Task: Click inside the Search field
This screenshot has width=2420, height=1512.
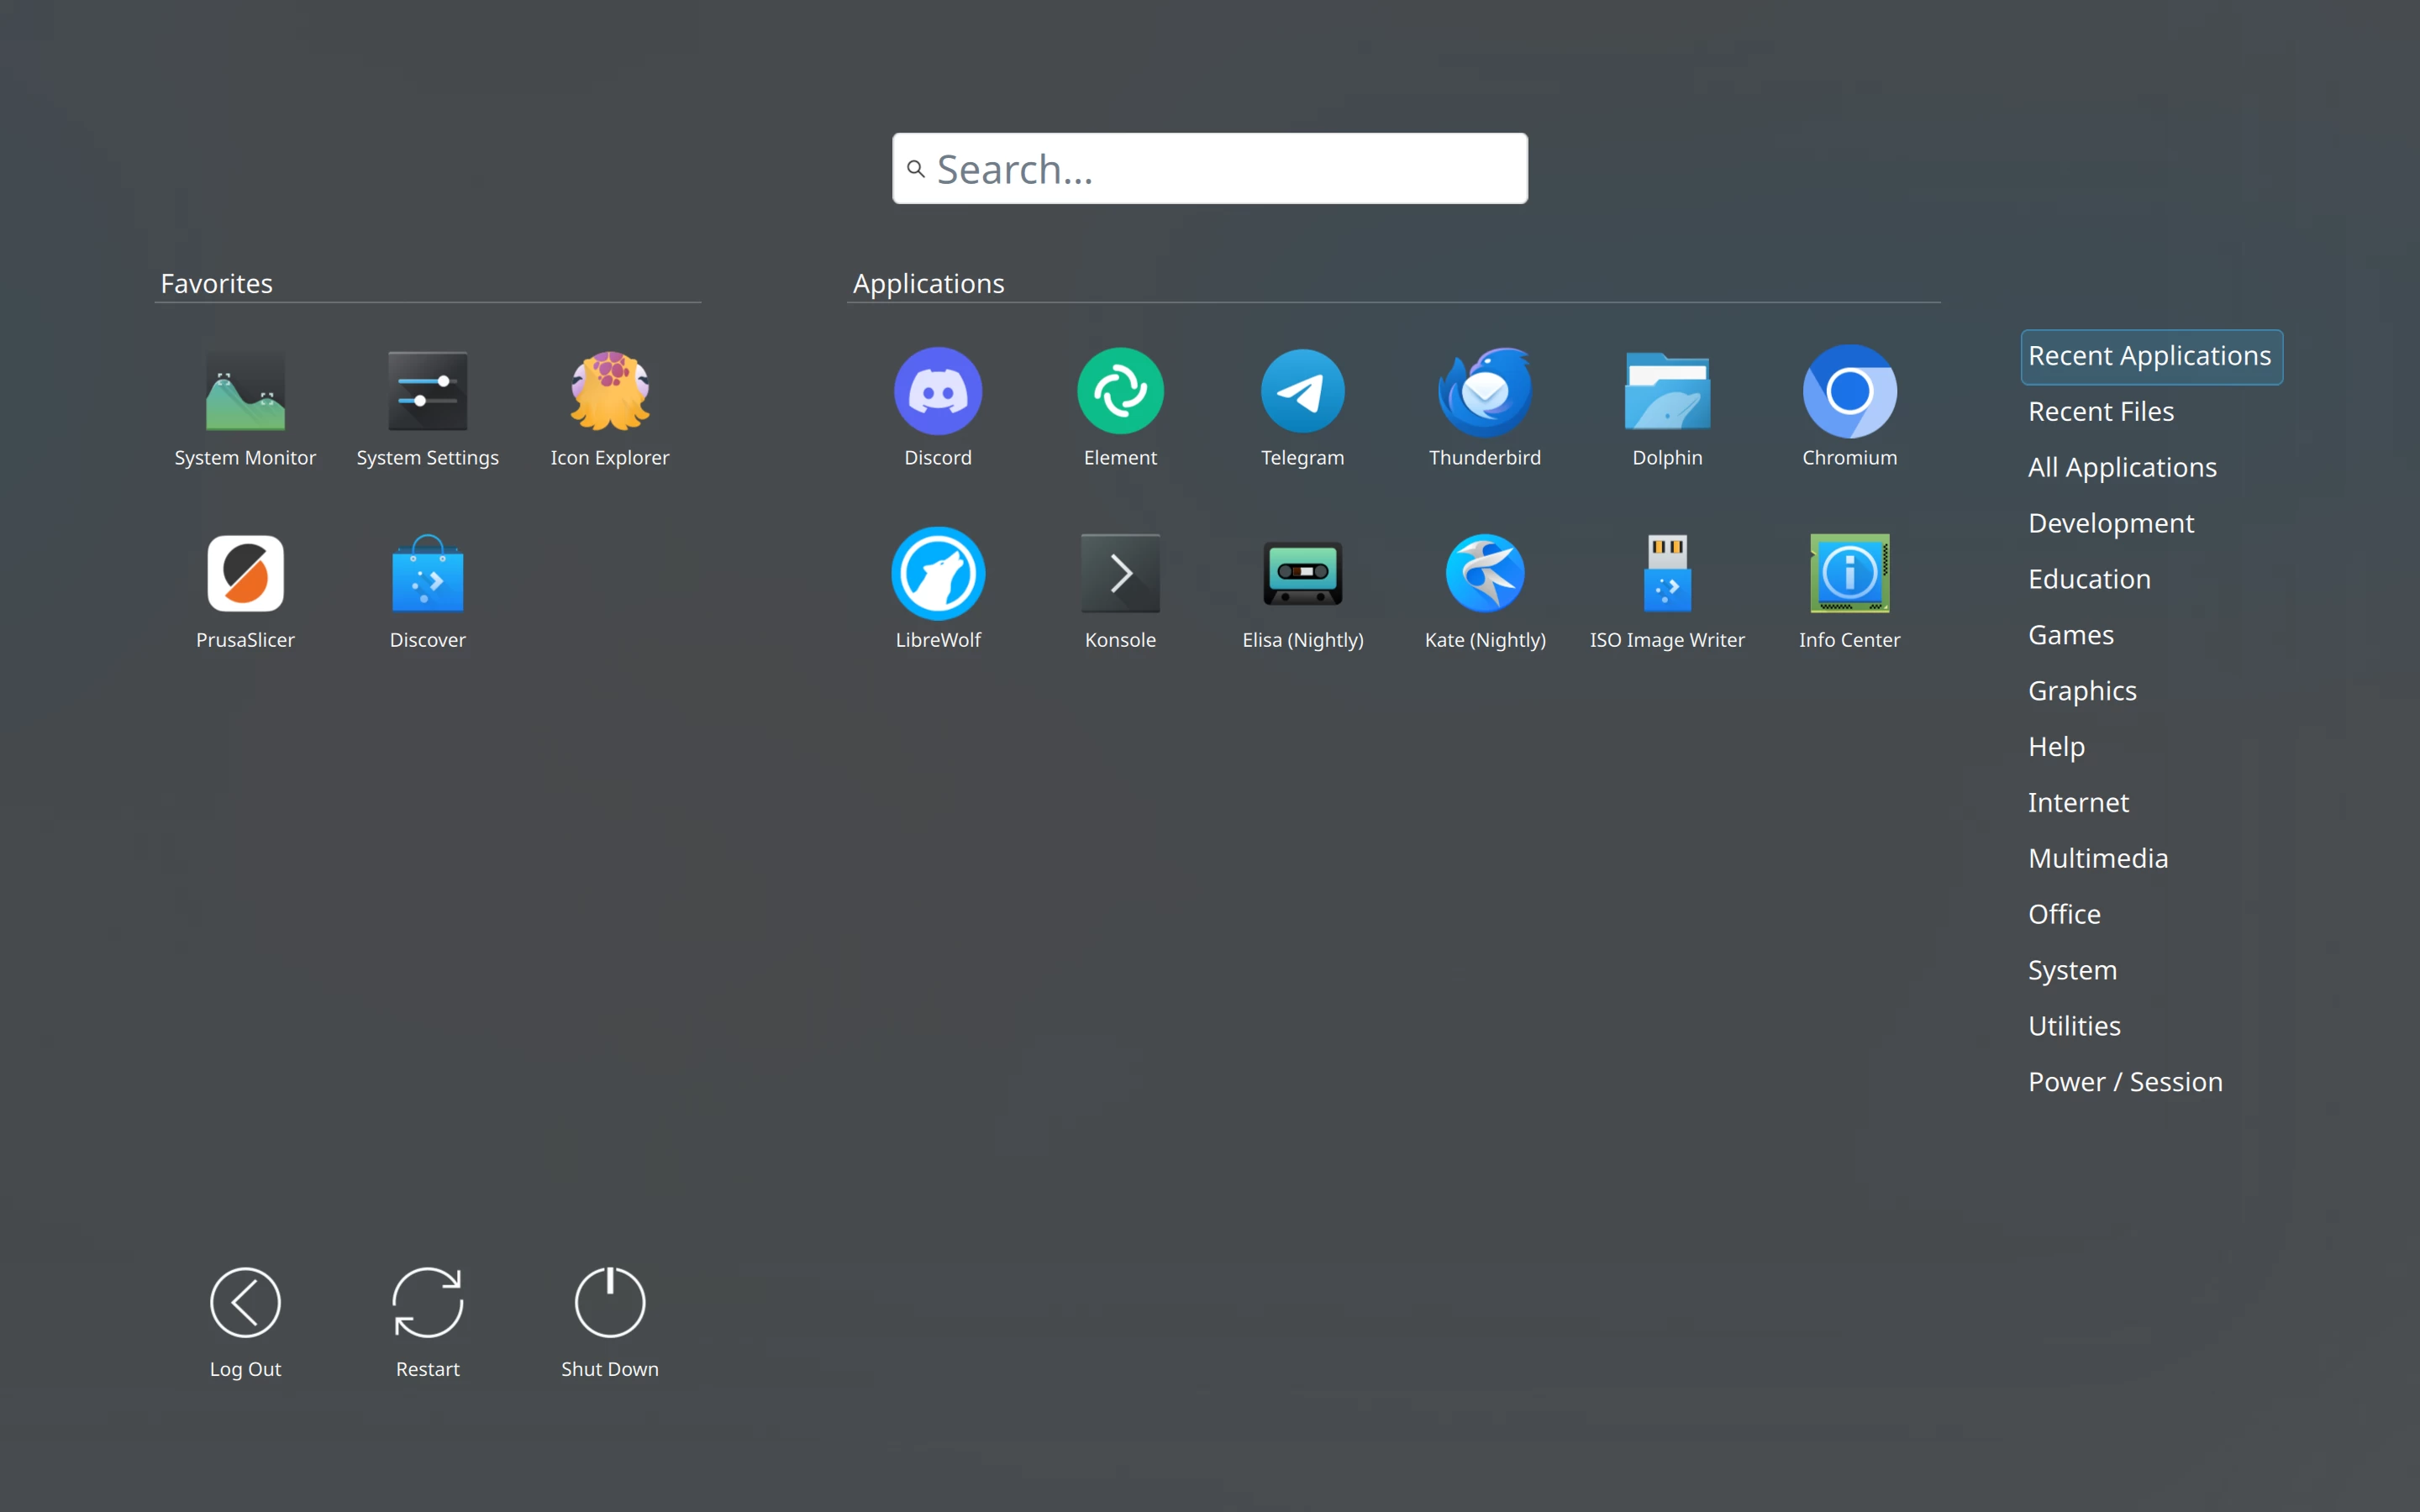Action: (1208, 168)
